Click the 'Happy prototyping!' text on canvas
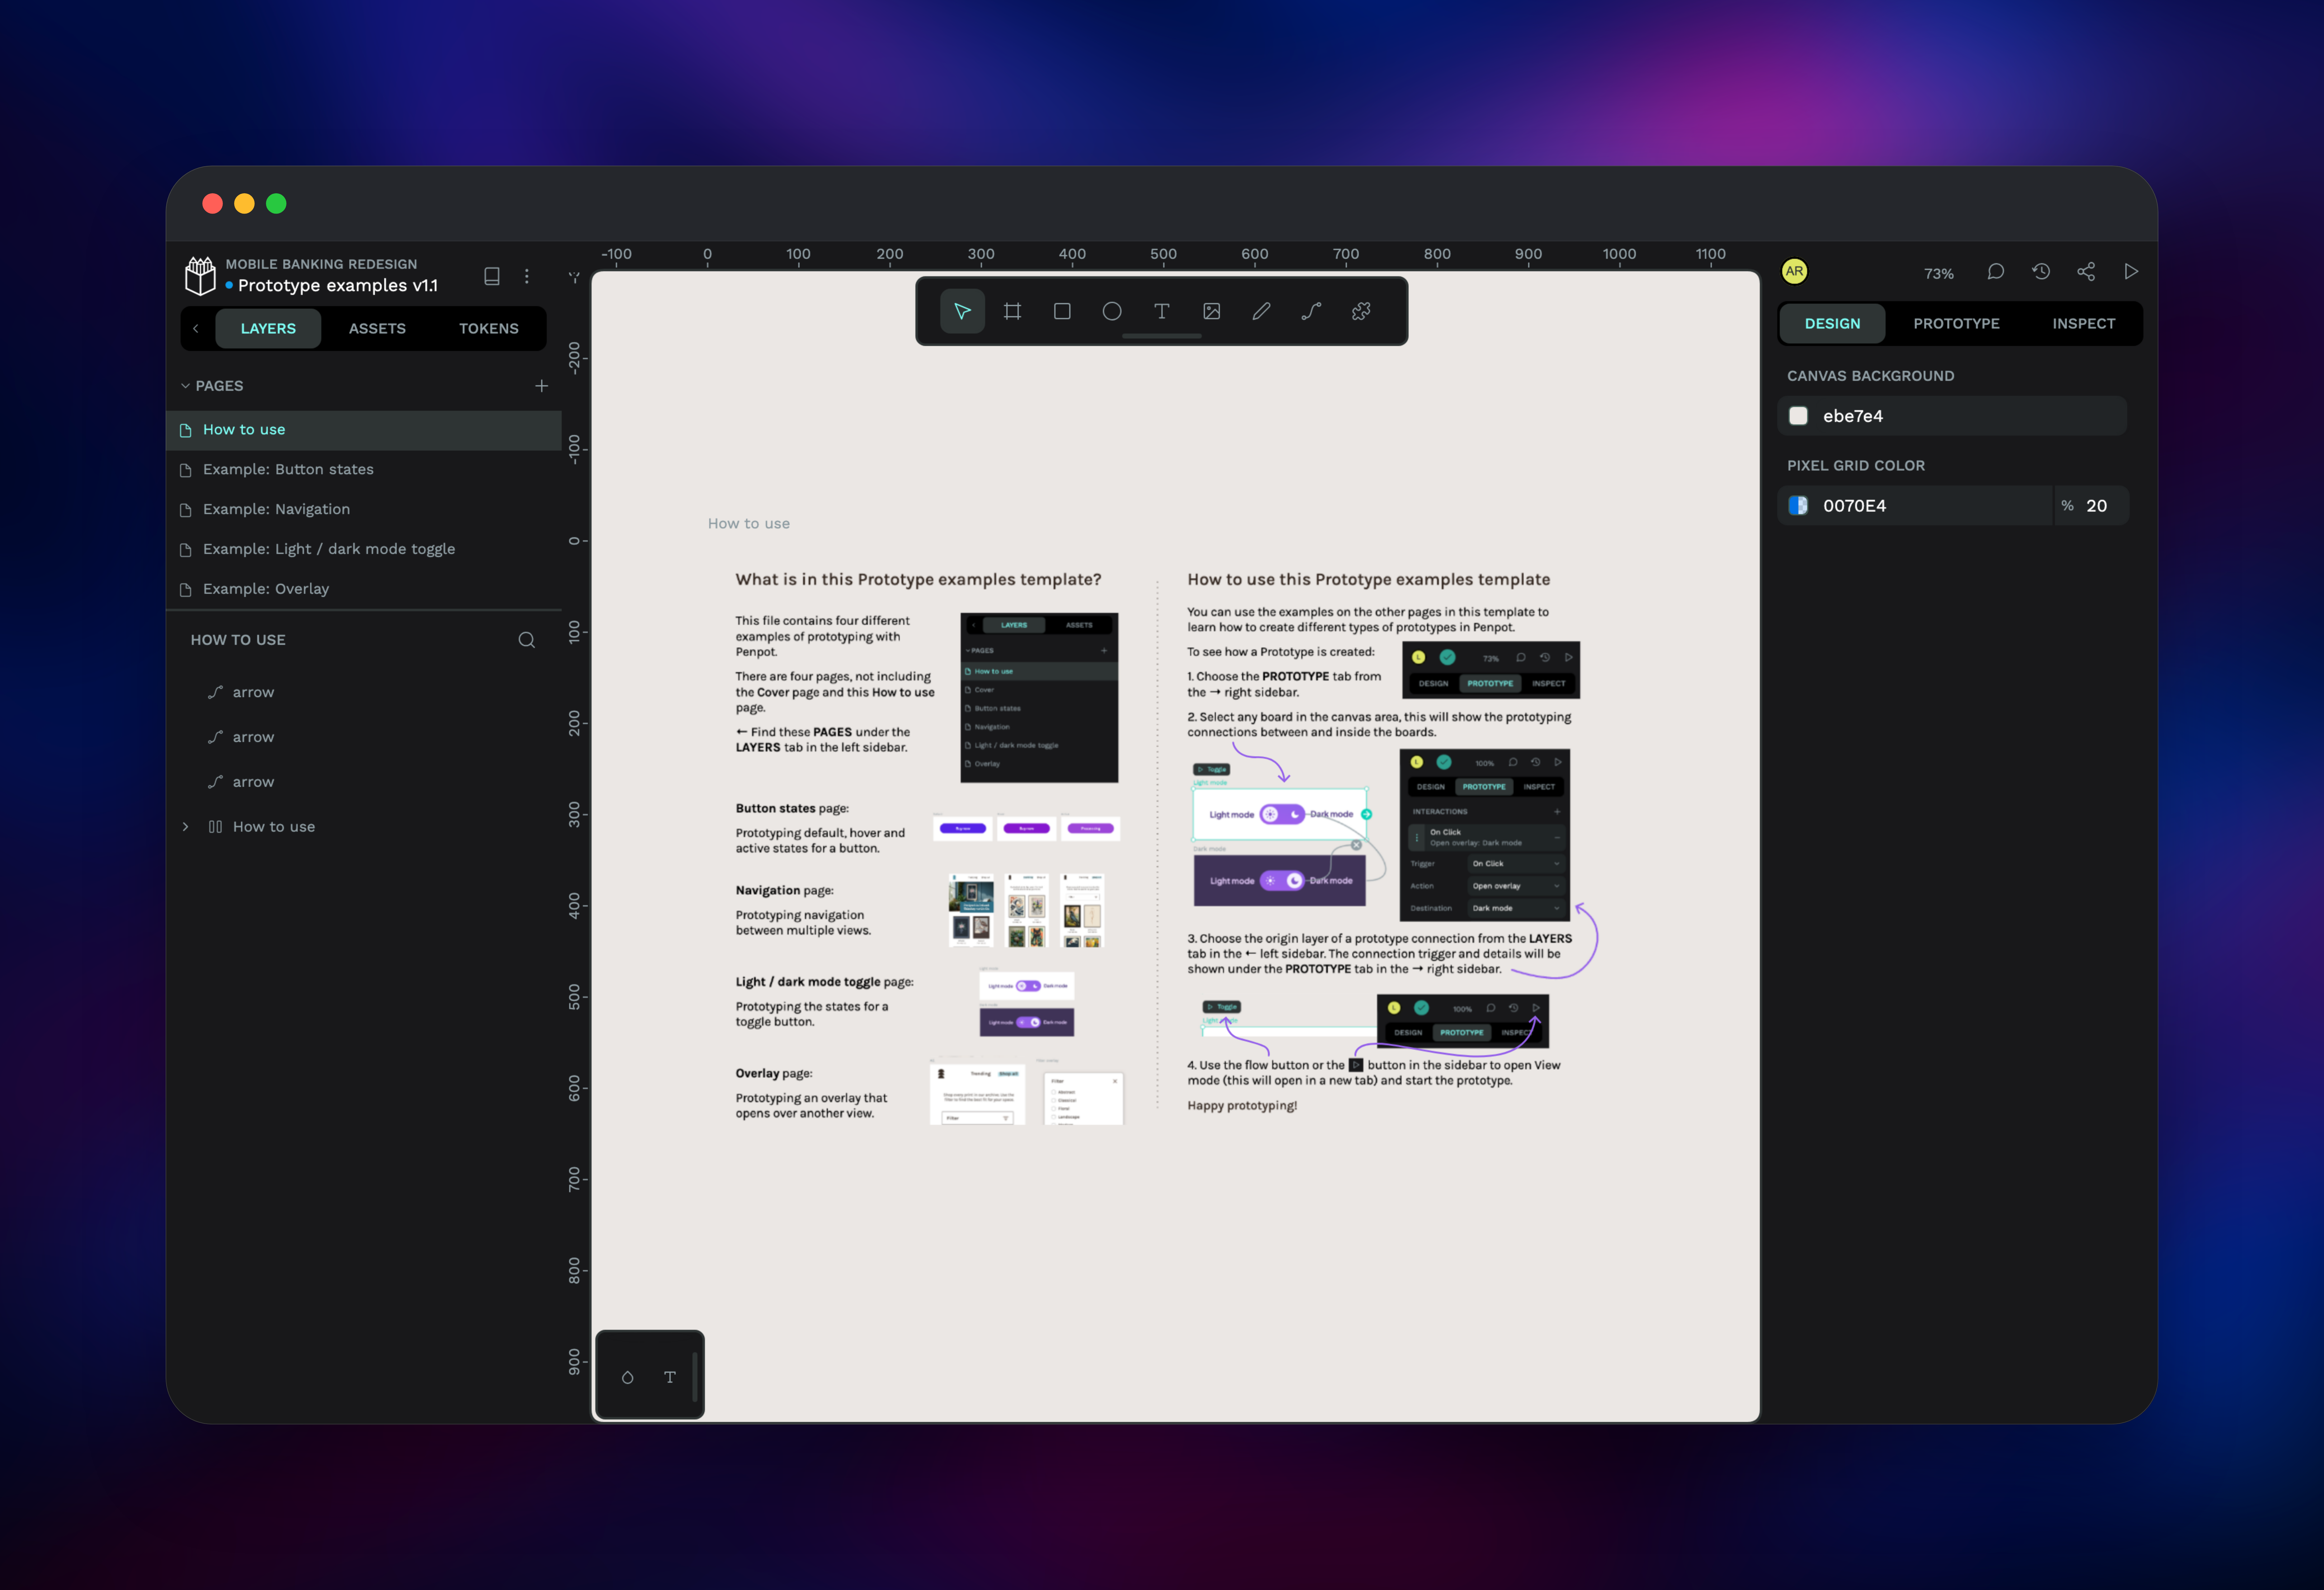Viewport: 2324px width, 1590px height. [1242, 1106]
